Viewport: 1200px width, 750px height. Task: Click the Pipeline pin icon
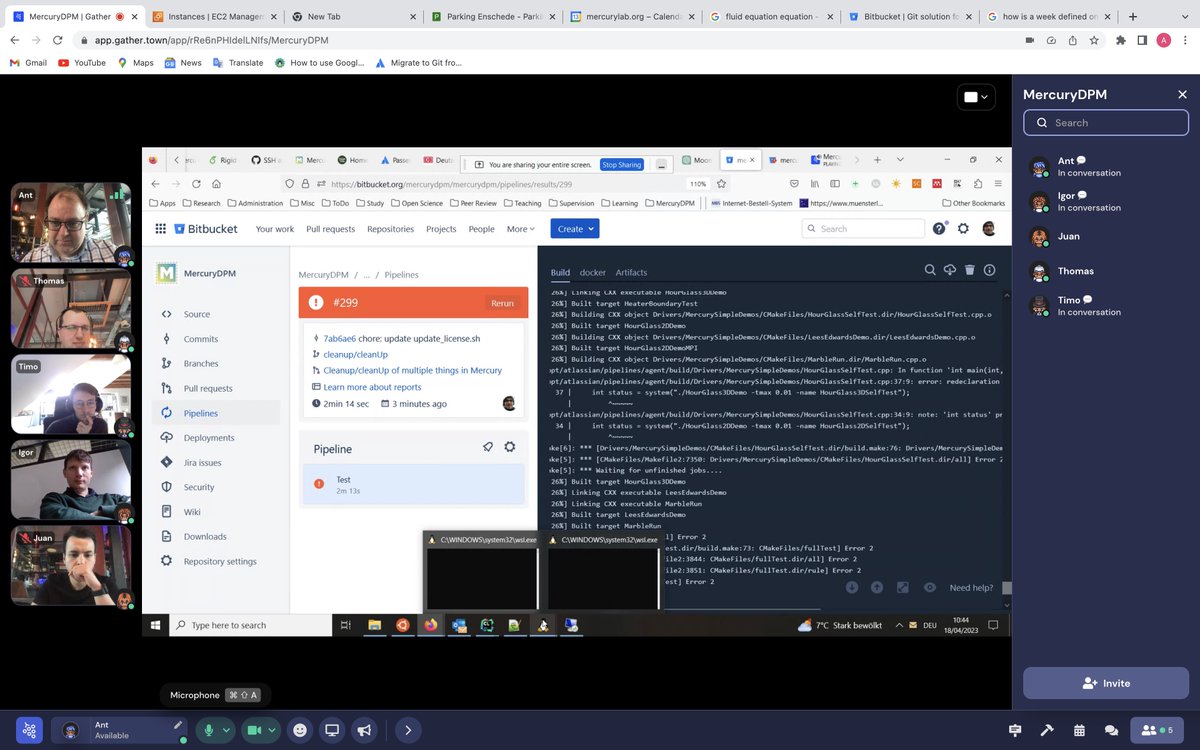488,447
